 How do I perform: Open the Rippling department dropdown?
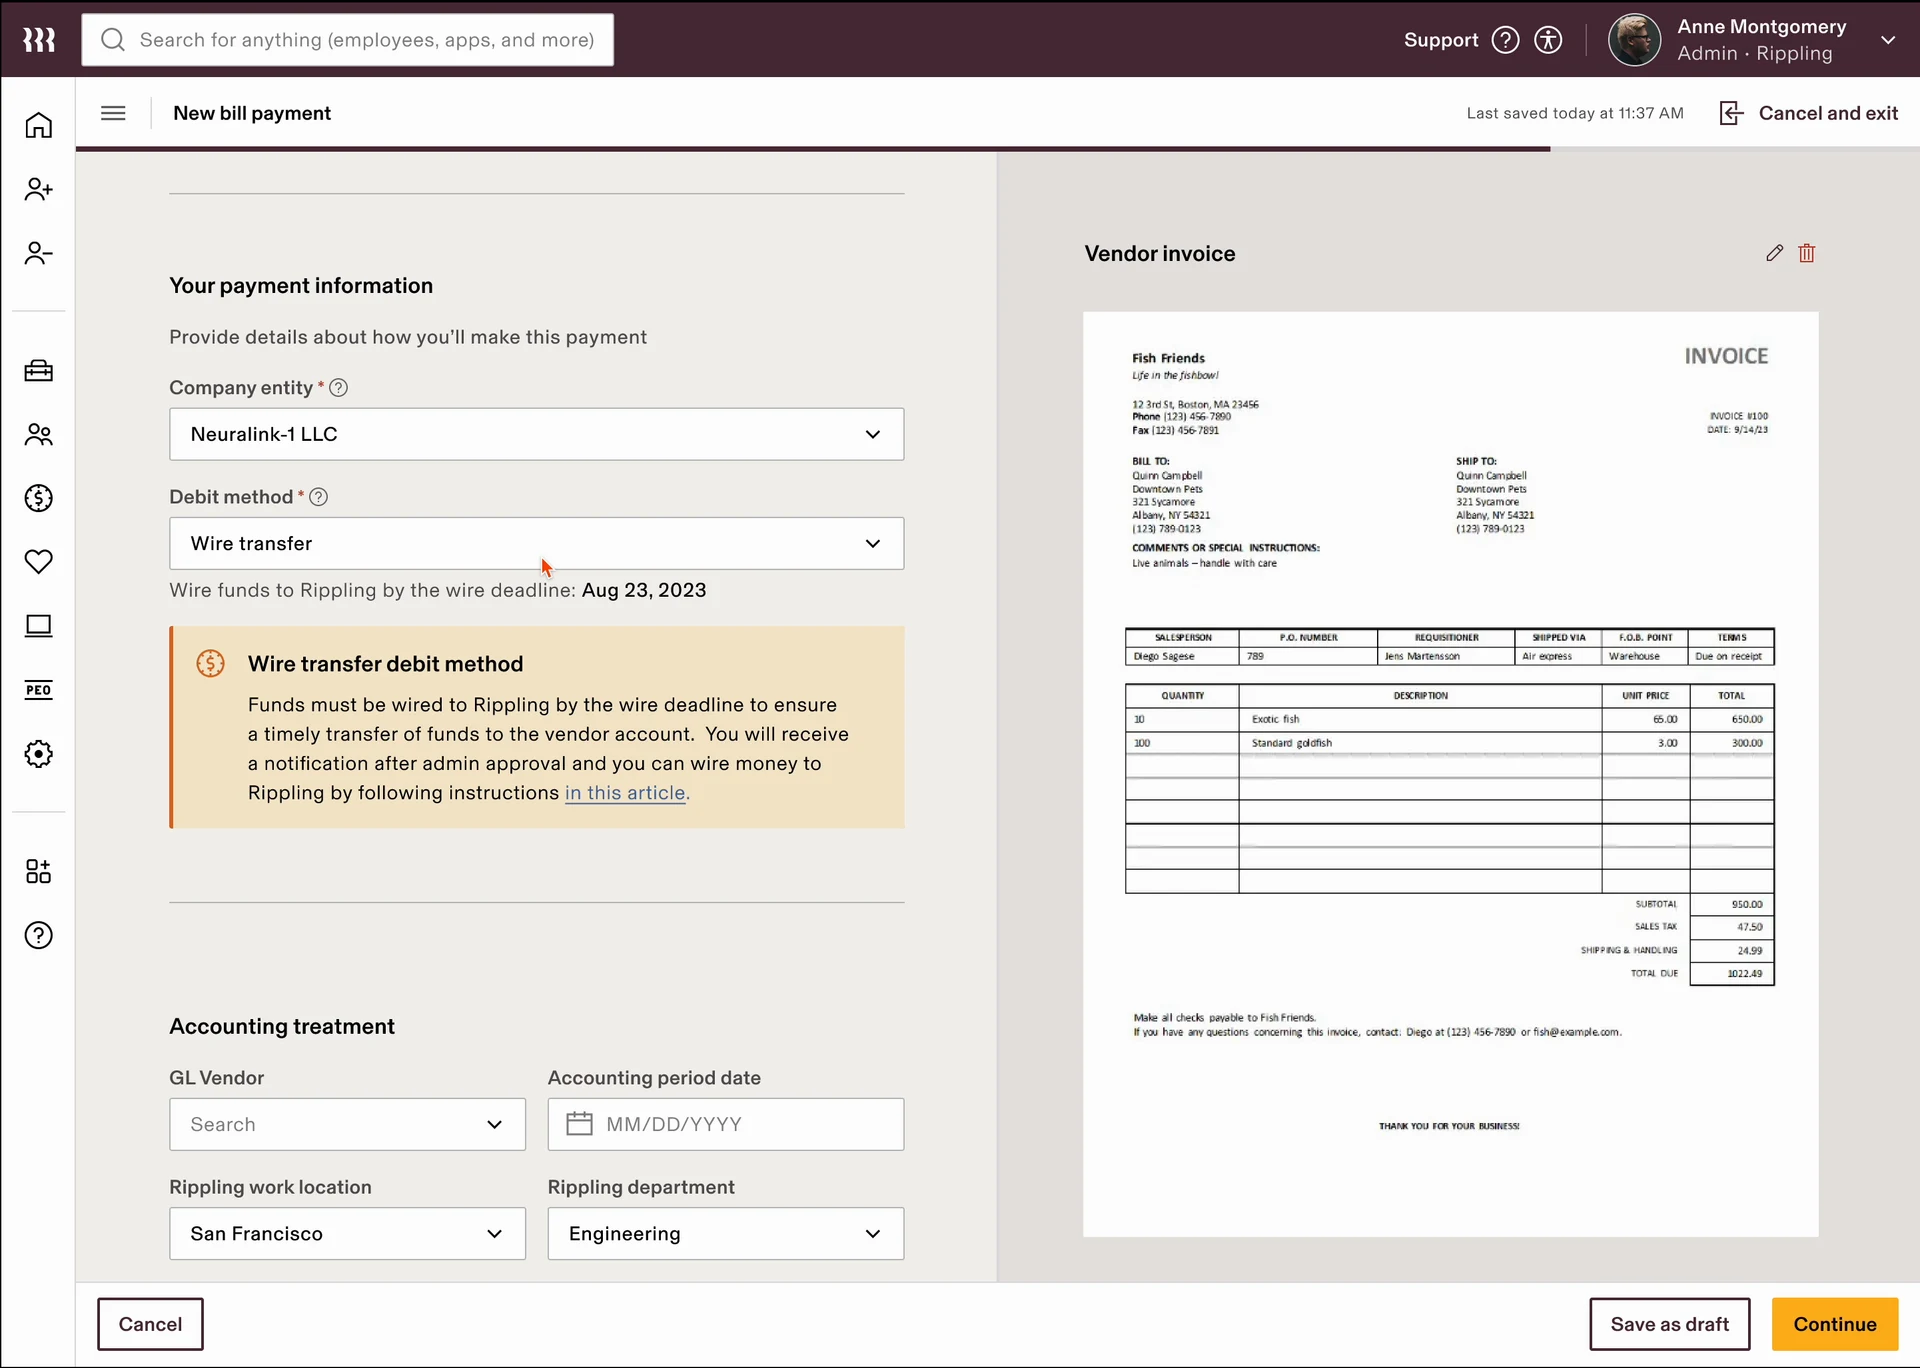coord(725,1233)
